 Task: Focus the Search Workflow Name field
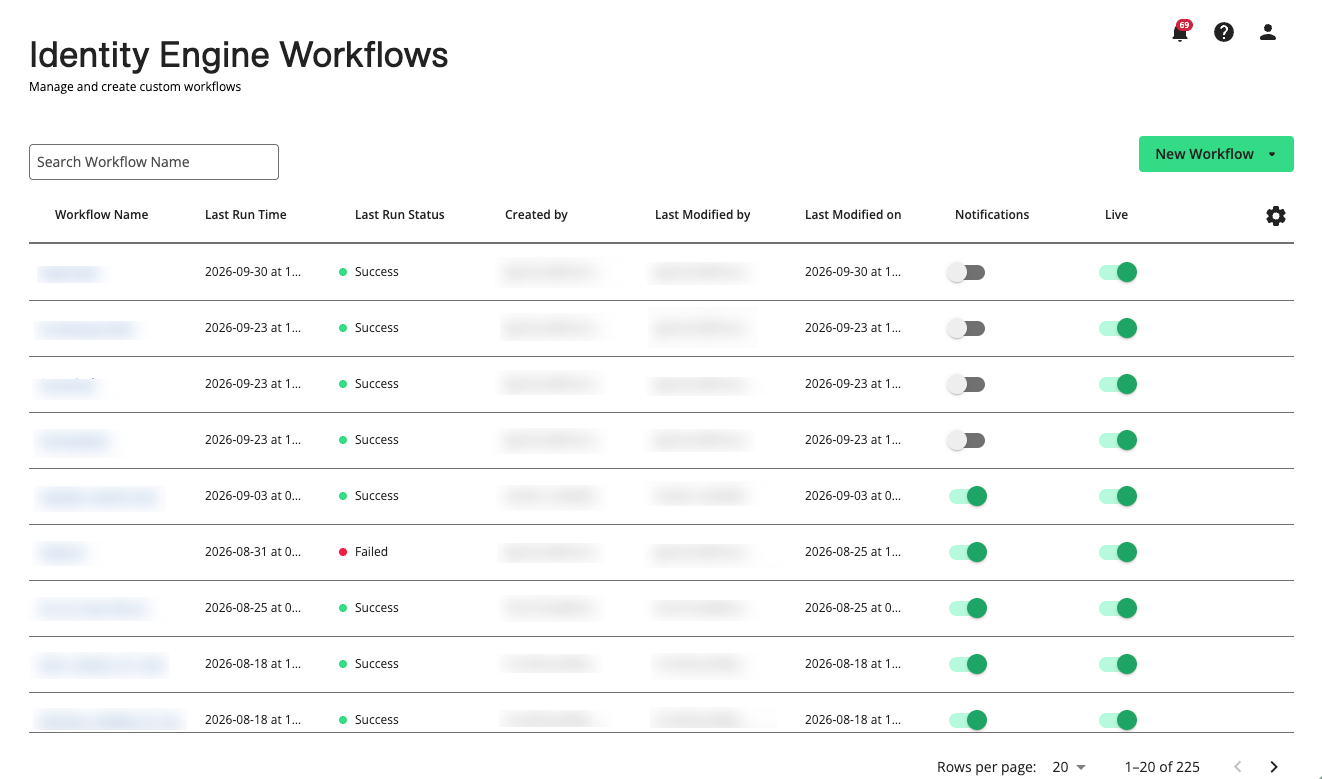(154, 162)
